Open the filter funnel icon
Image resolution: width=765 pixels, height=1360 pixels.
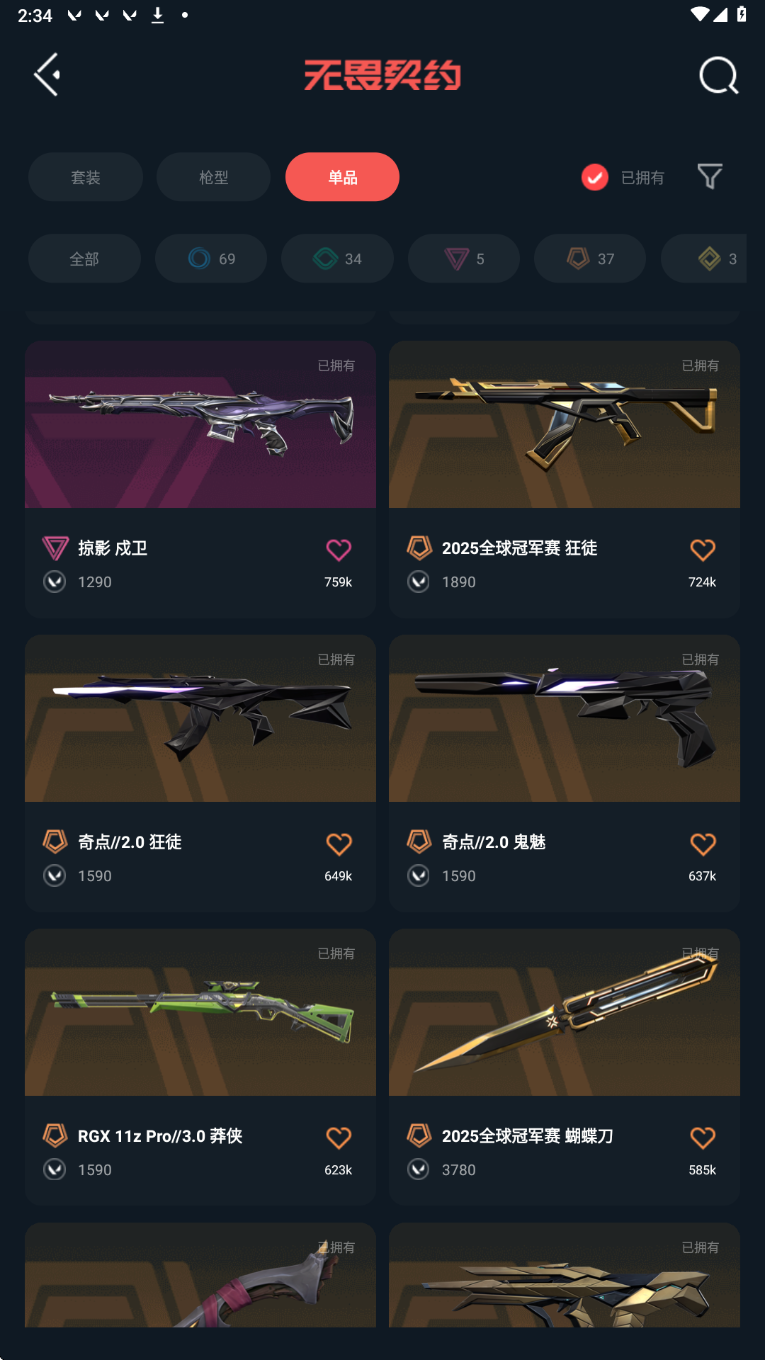point(709,177)
